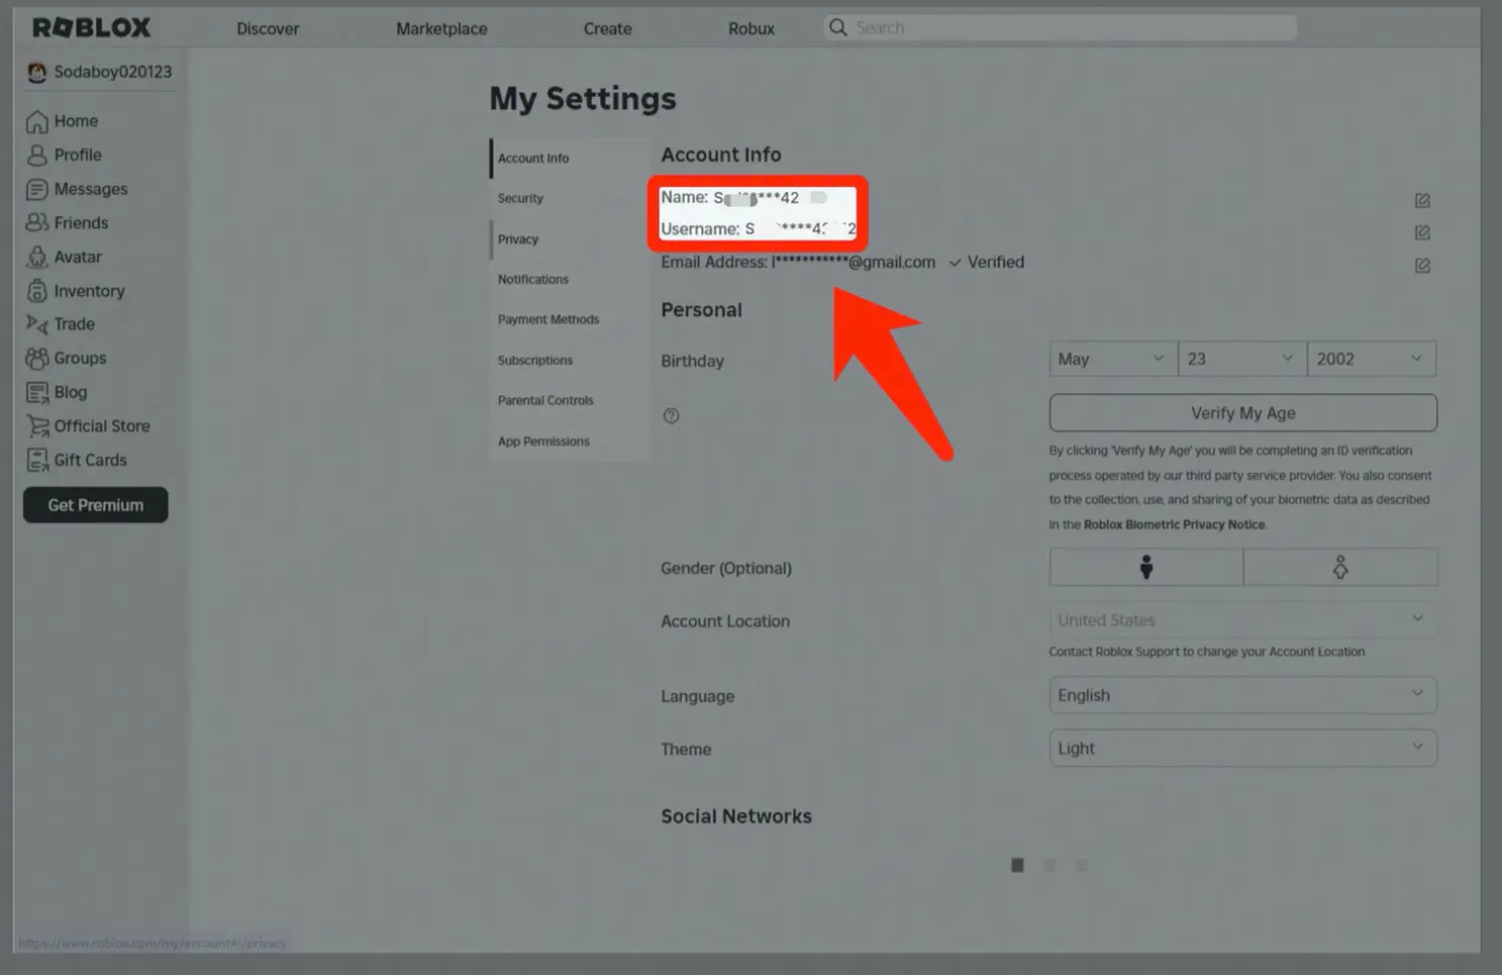Click the Verify My Age button
Image resolution: width=1502 pixels, height=975 pixels.
(1243, 413)
